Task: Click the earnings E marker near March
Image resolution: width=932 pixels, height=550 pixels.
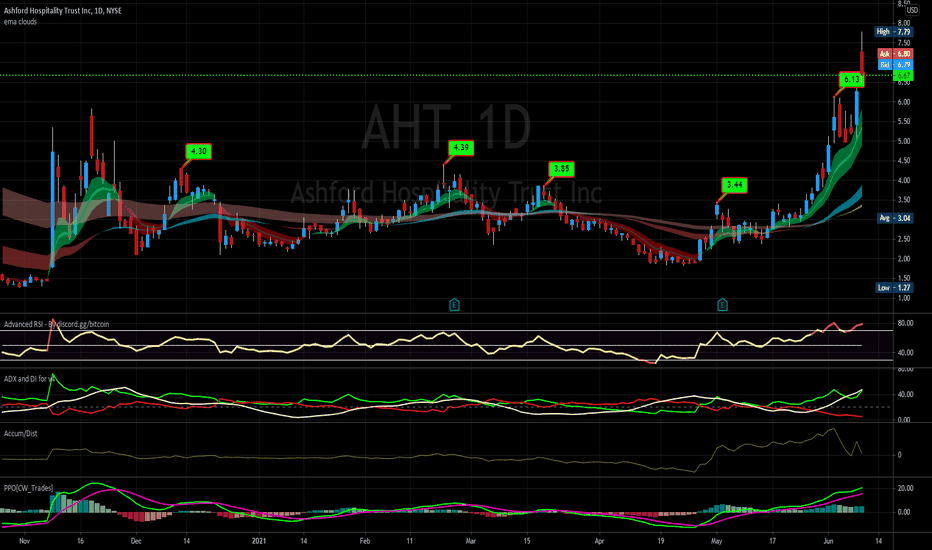Action: coord(454,305)
